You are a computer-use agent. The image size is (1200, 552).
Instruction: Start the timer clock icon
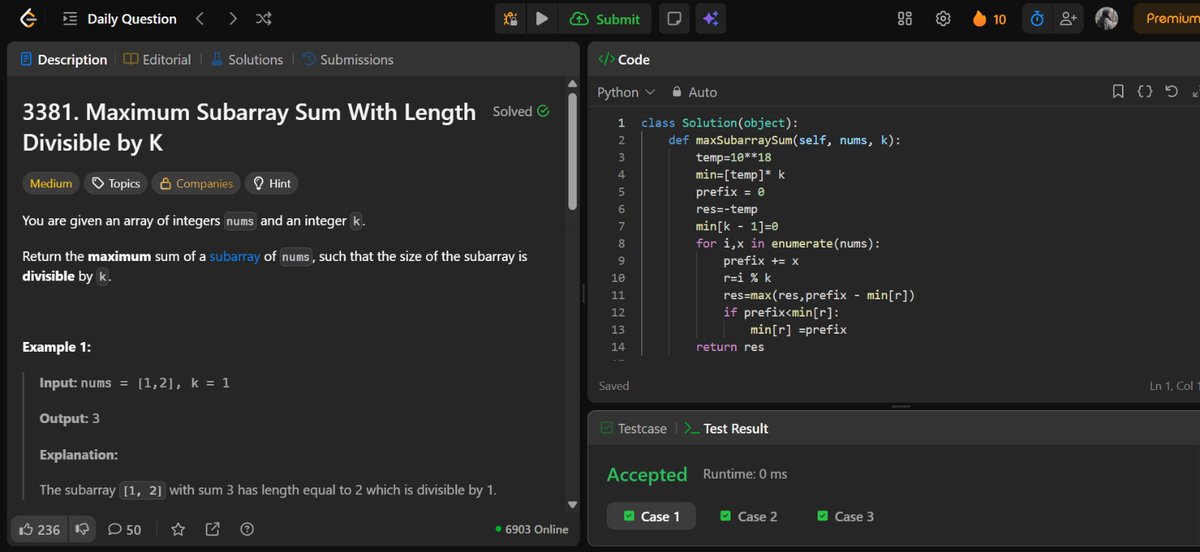(x=1037, y=18)
